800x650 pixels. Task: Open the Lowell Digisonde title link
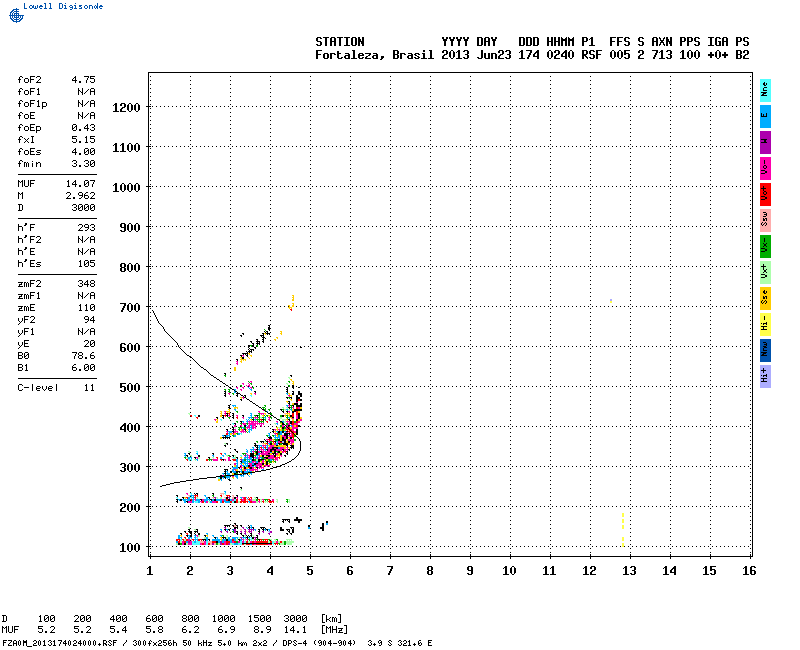[63, 6]
